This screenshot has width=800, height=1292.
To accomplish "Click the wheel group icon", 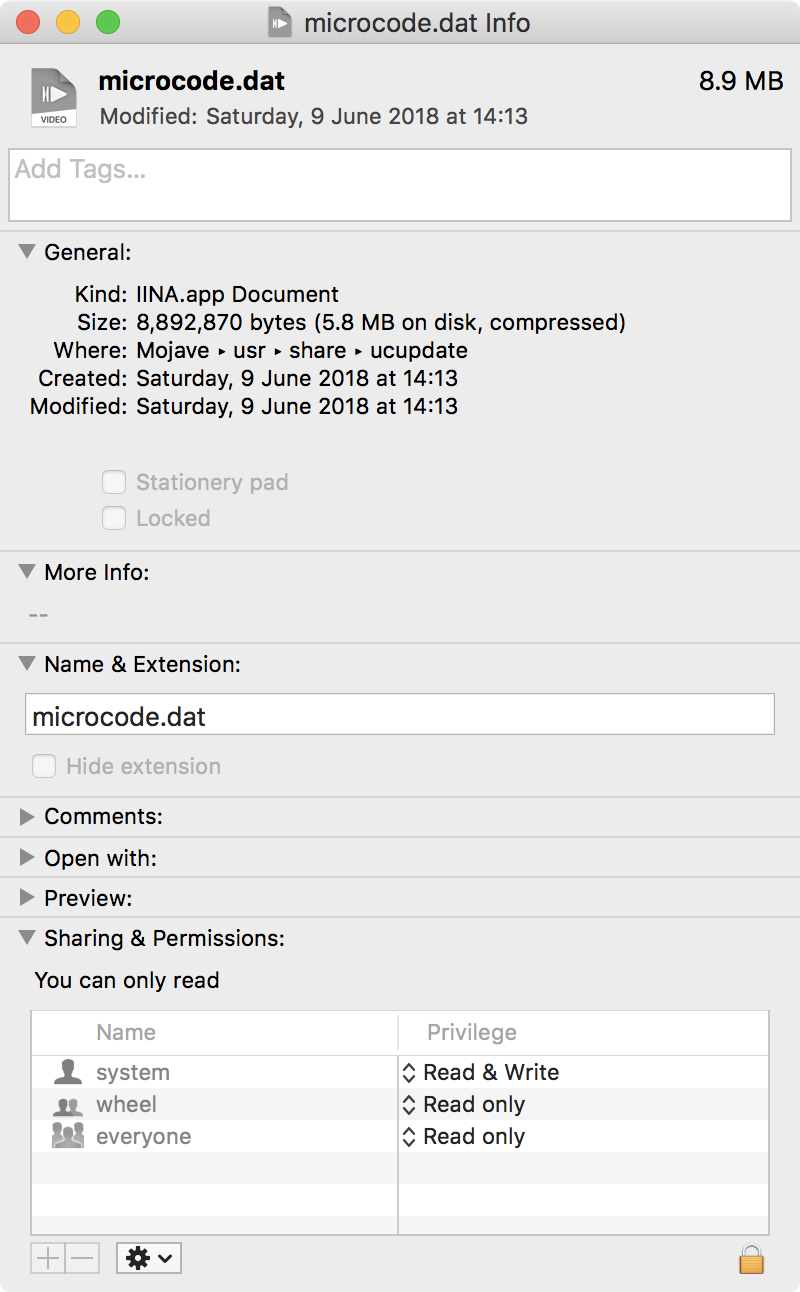I will tap(68, 1105).
